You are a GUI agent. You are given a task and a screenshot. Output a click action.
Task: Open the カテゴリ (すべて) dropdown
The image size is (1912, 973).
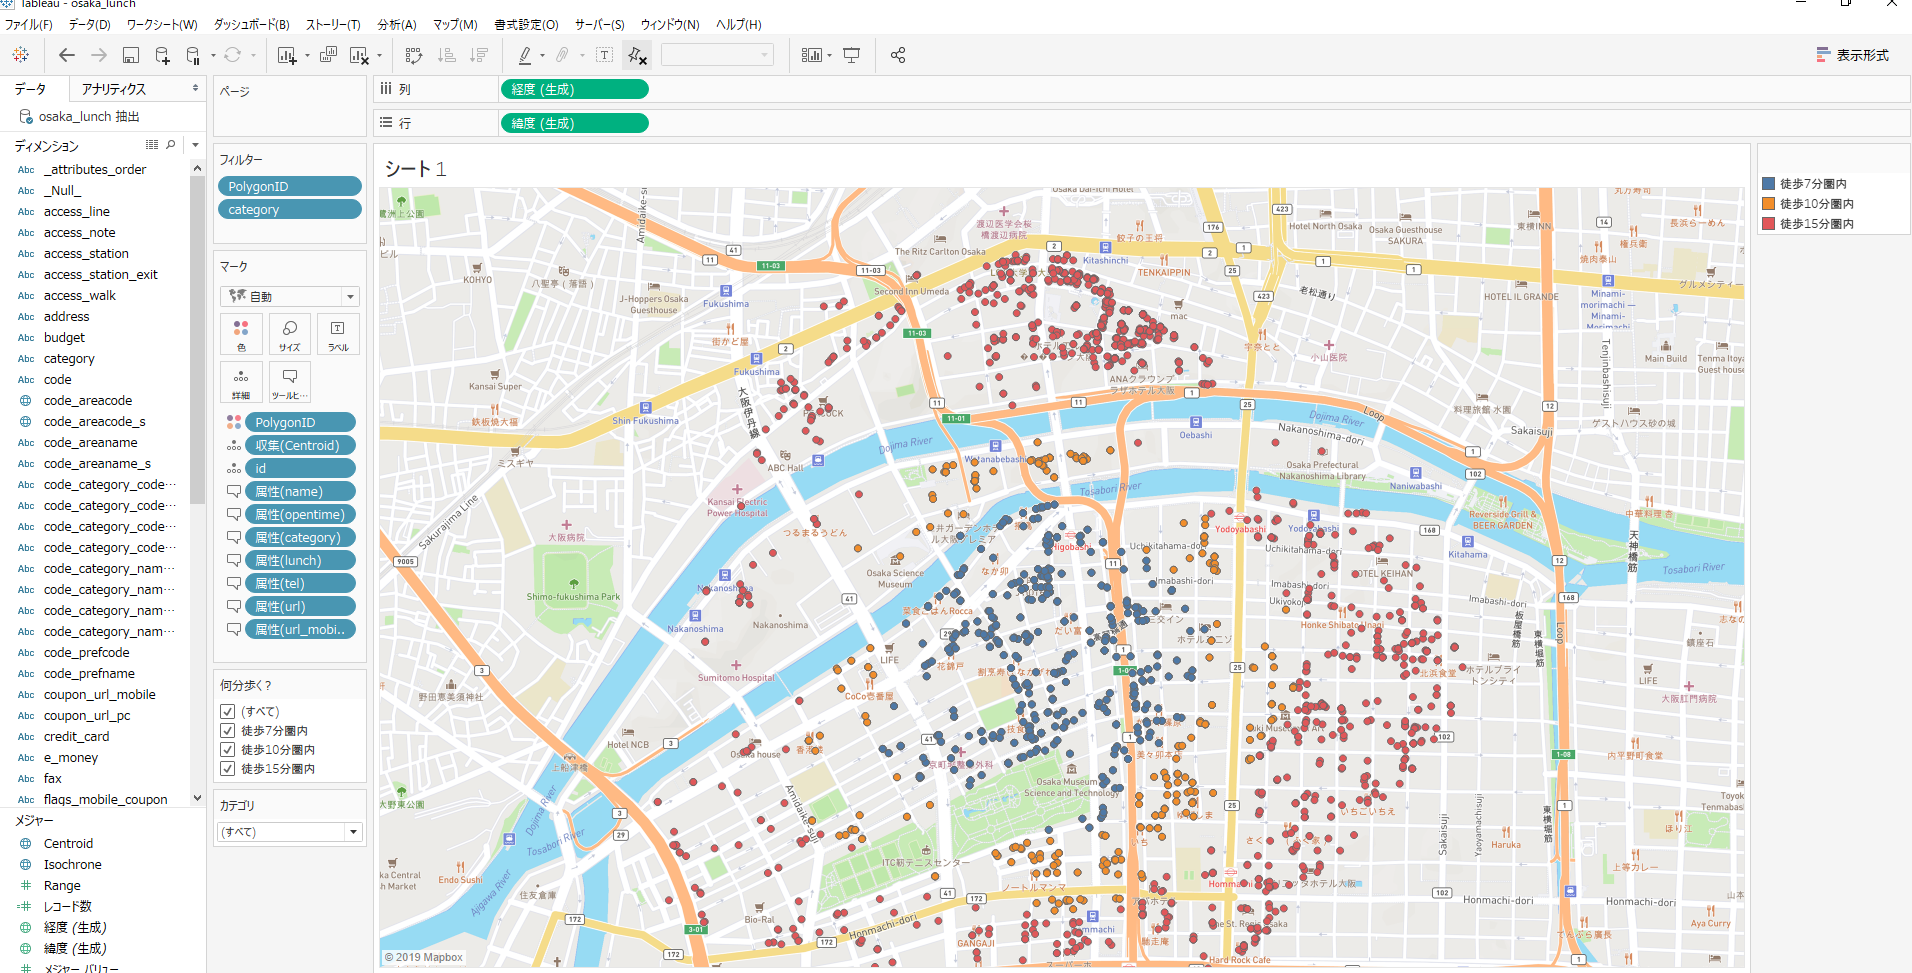[x=353, y=831]
